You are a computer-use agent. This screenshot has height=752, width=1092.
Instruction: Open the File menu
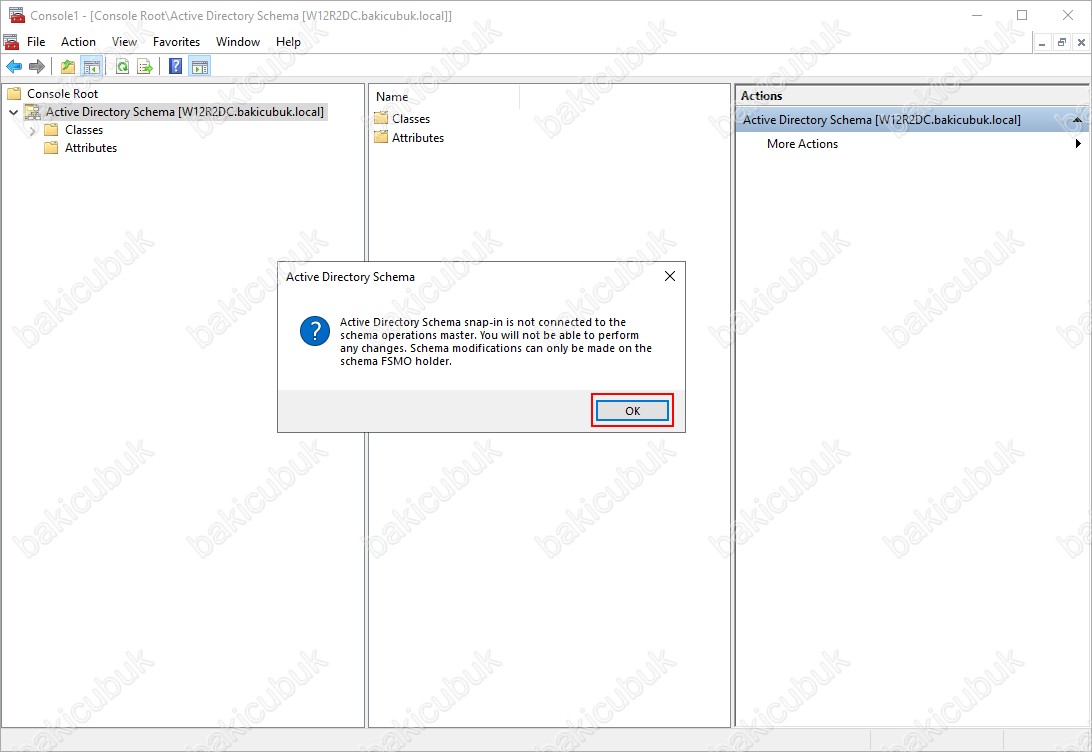point(36,42)
